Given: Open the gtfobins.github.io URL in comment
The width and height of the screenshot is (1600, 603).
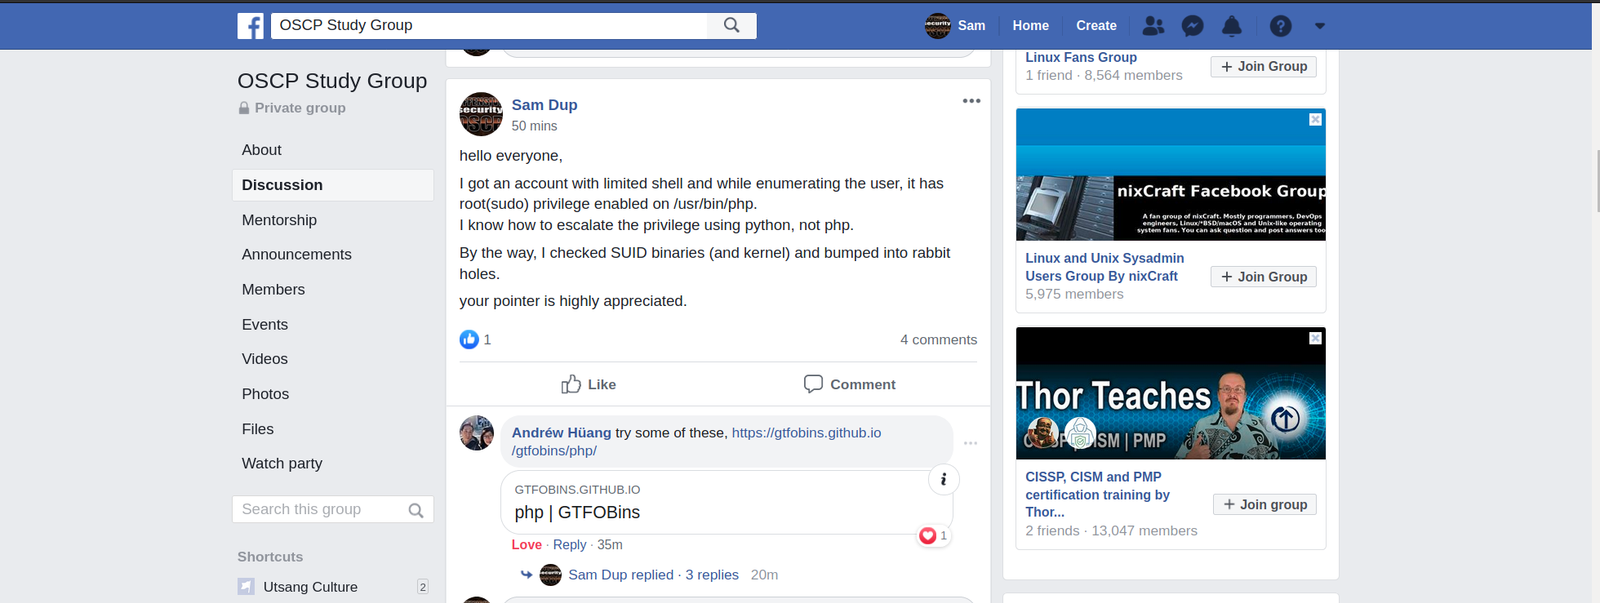Looking at the screenshot, I should click(806, 433).
